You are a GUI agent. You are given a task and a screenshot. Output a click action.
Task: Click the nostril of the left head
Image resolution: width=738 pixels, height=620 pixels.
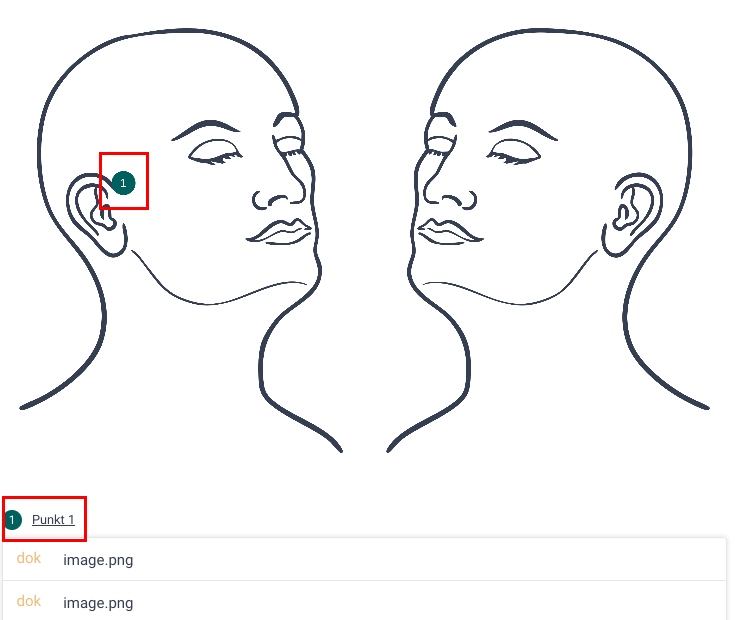tap(279, 201)
